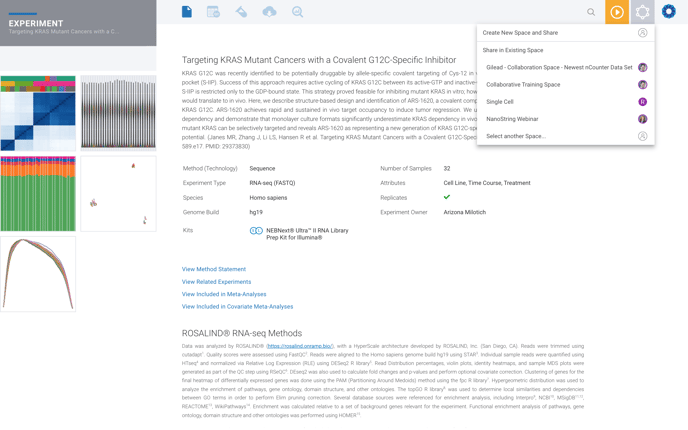
Task: Open View Included in Covariate Meta-Analyses link
Action: [237, 307]
